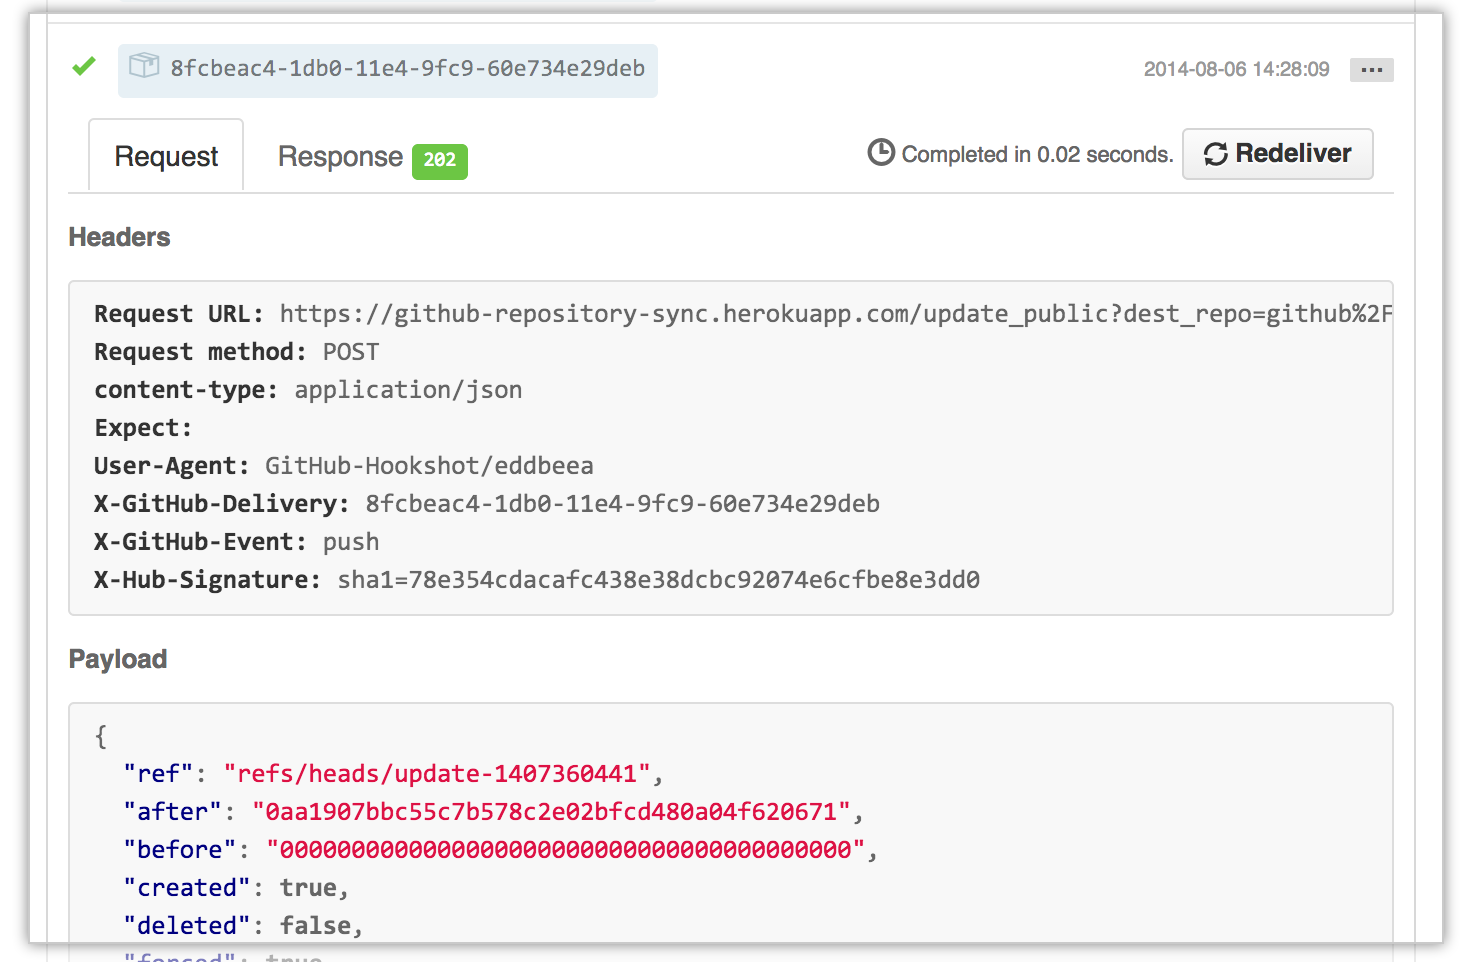Click the 2014-08-06 14:28:09 timestamp
Viewport: 1472px width, 962px height.
[x=1236, y=70]
